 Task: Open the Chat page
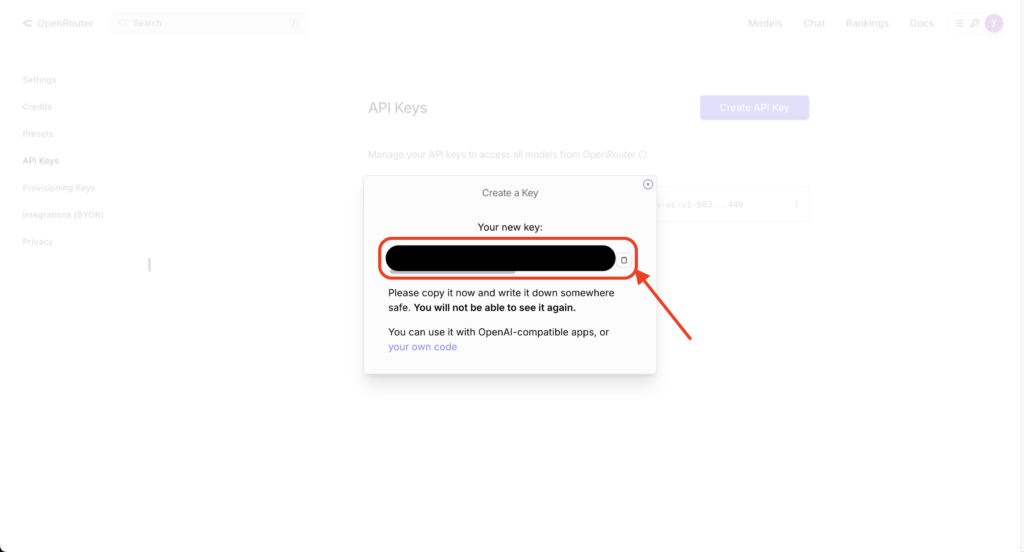(x=814, y=23)
